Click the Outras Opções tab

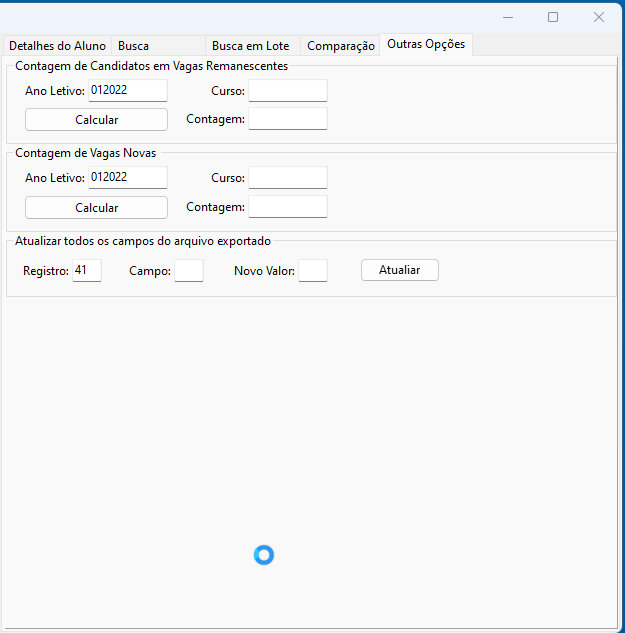[425, 45]
